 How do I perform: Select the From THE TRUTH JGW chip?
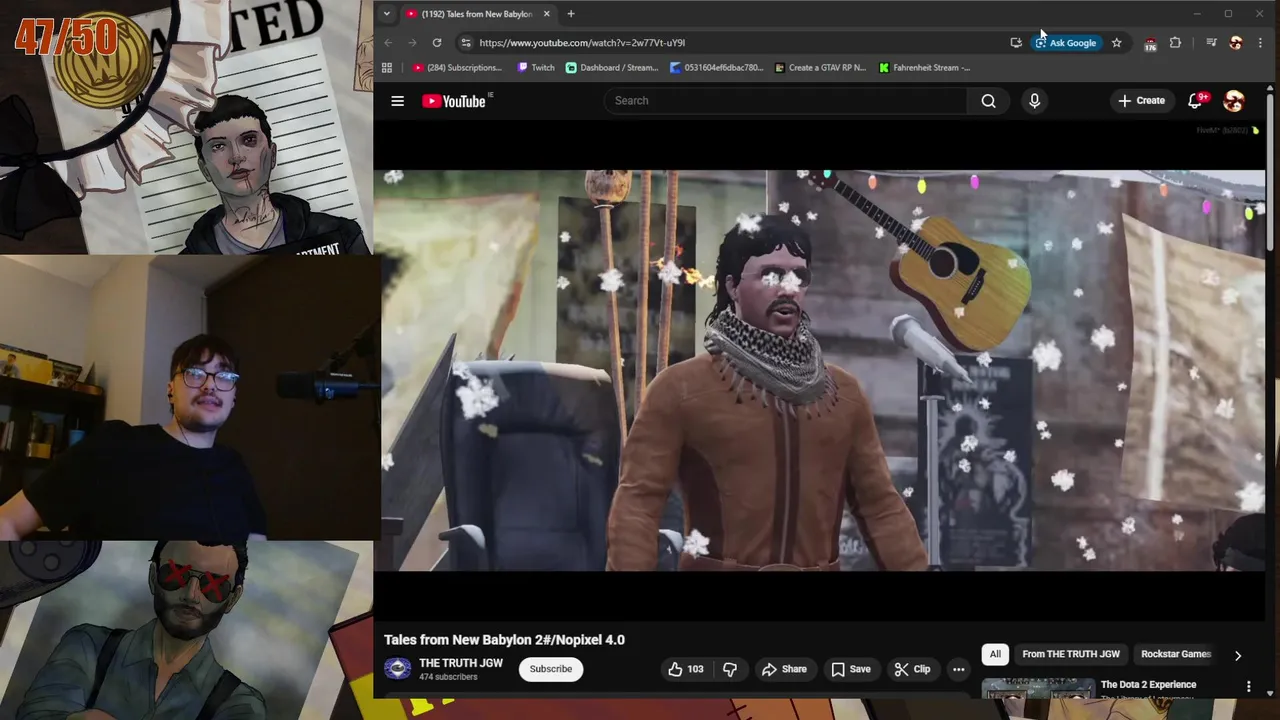click(x=1070, y=654)
